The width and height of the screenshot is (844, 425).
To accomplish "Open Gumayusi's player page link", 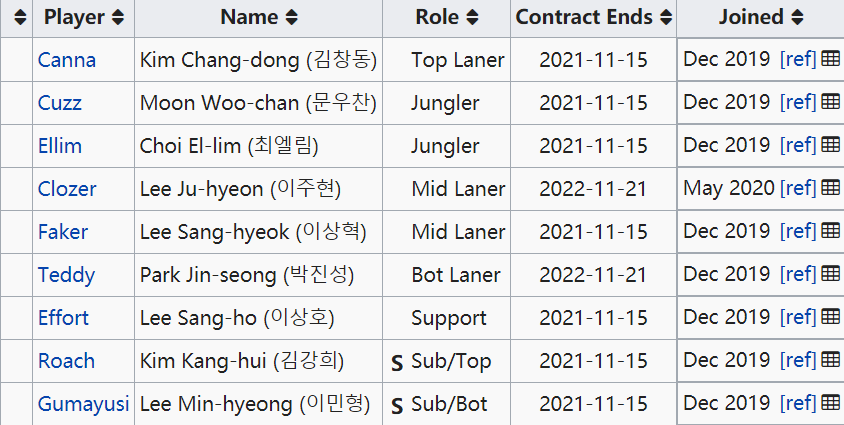I will pos(83,404).
